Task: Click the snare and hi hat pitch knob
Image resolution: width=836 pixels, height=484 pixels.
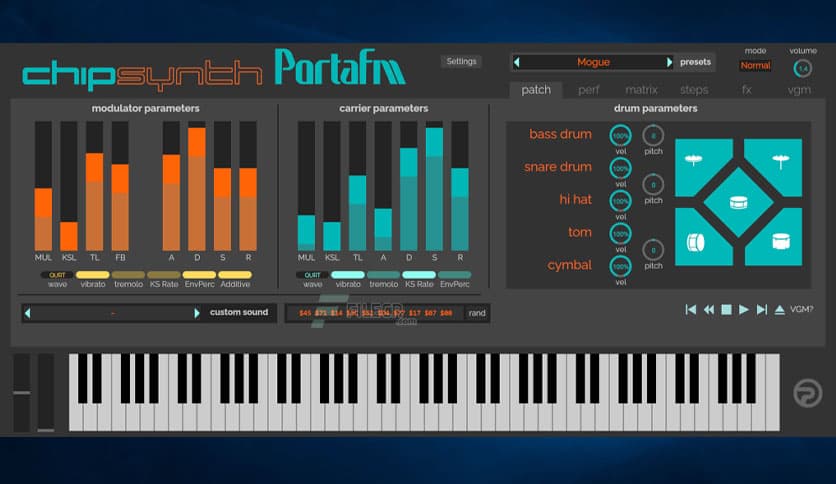Action: 653,184
